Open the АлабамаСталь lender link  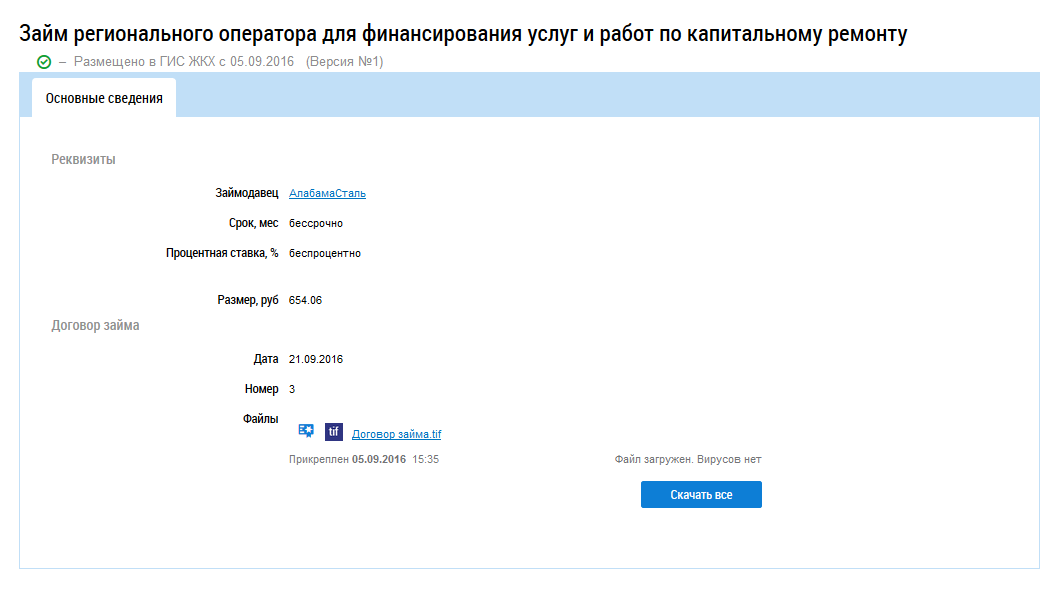[327, 193]
